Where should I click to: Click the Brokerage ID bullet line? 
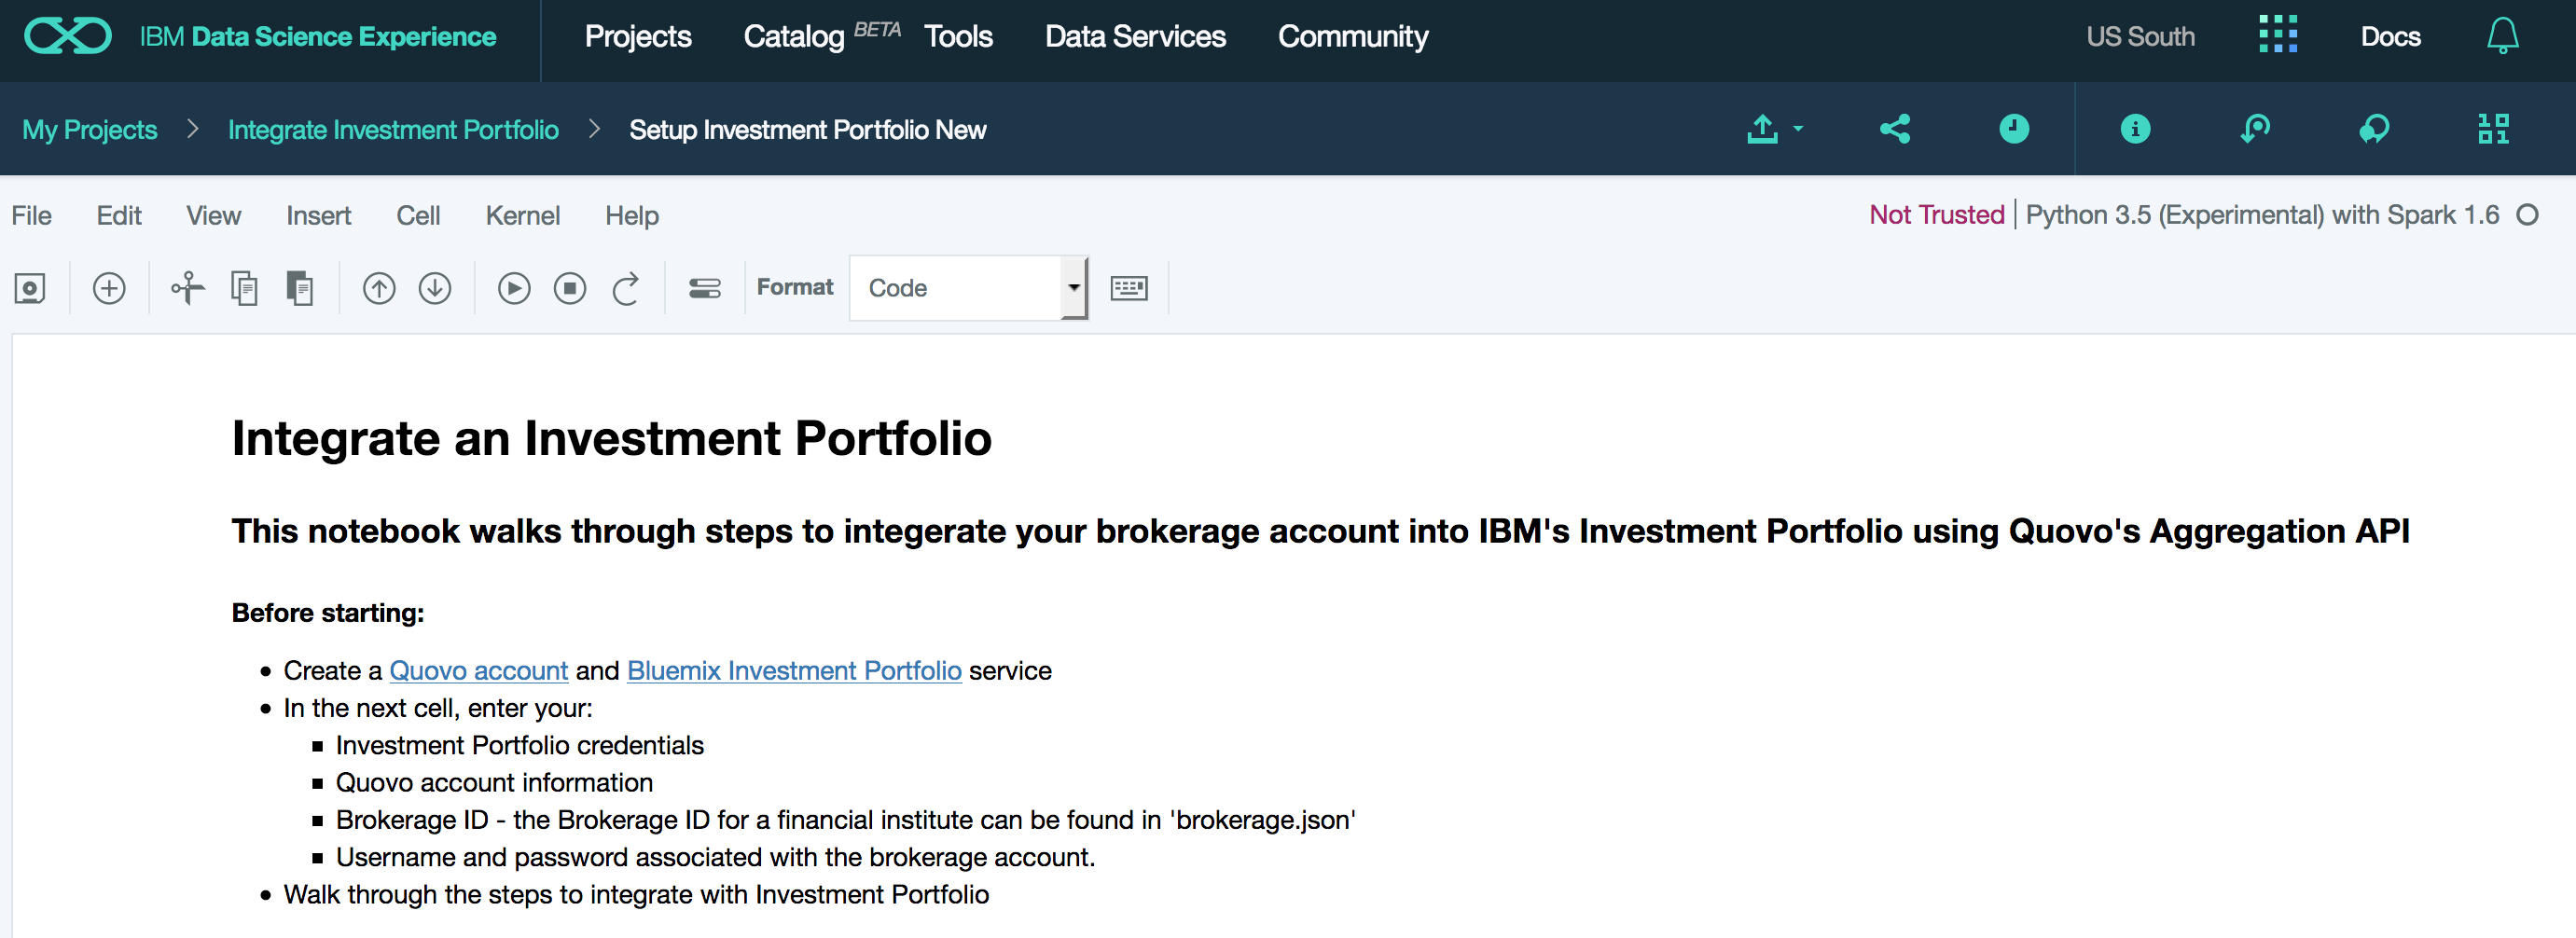[846, 820]
